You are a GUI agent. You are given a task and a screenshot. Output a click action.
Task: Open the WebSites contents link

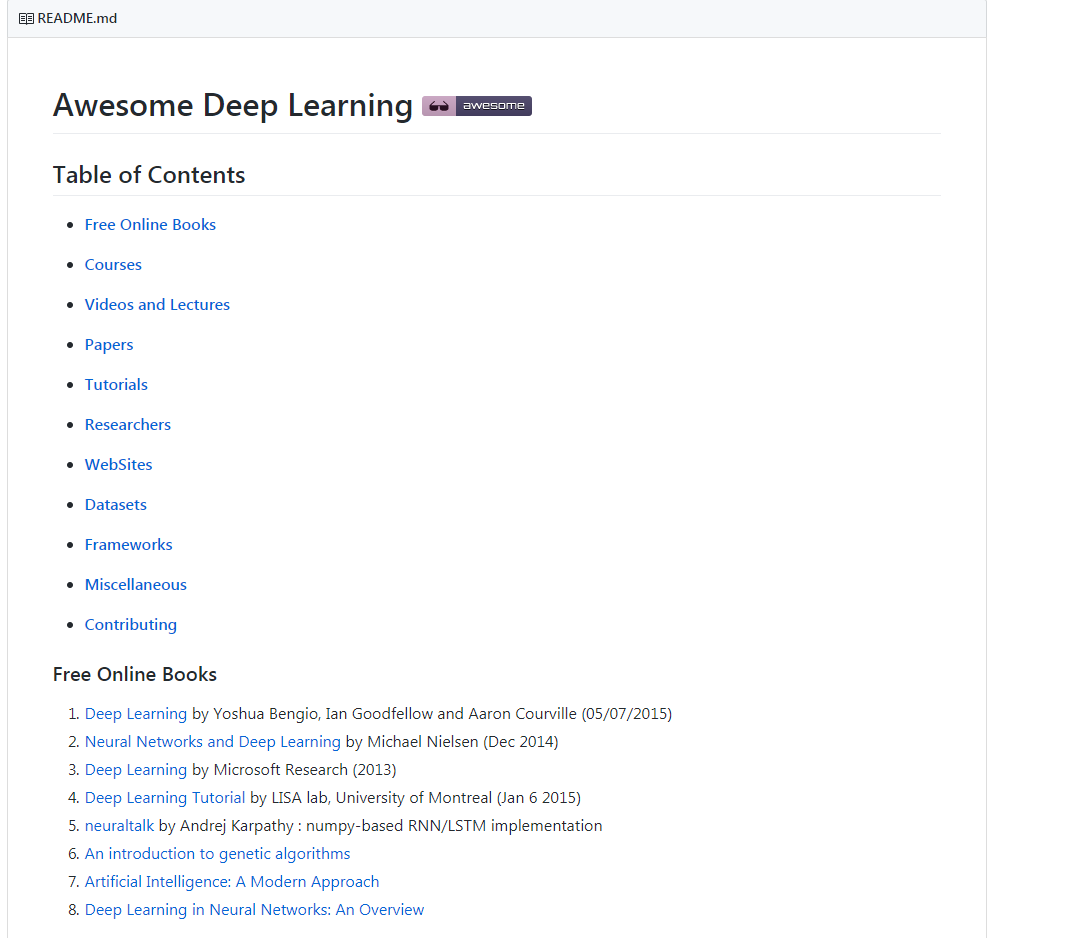[119, 465]
